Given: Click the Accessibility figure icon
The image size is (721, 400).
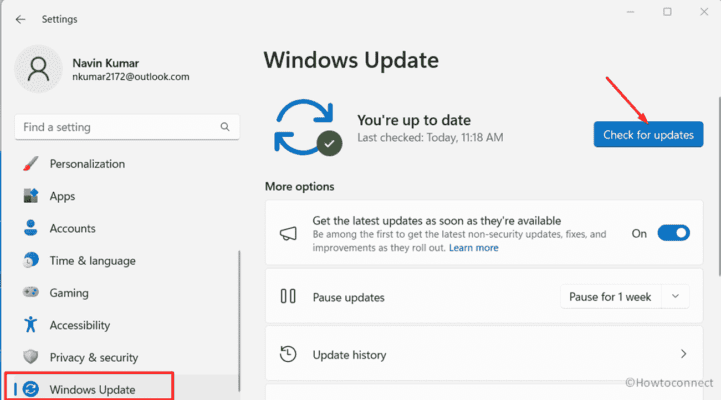Looking at the screenshot, I should click(31, 325).
